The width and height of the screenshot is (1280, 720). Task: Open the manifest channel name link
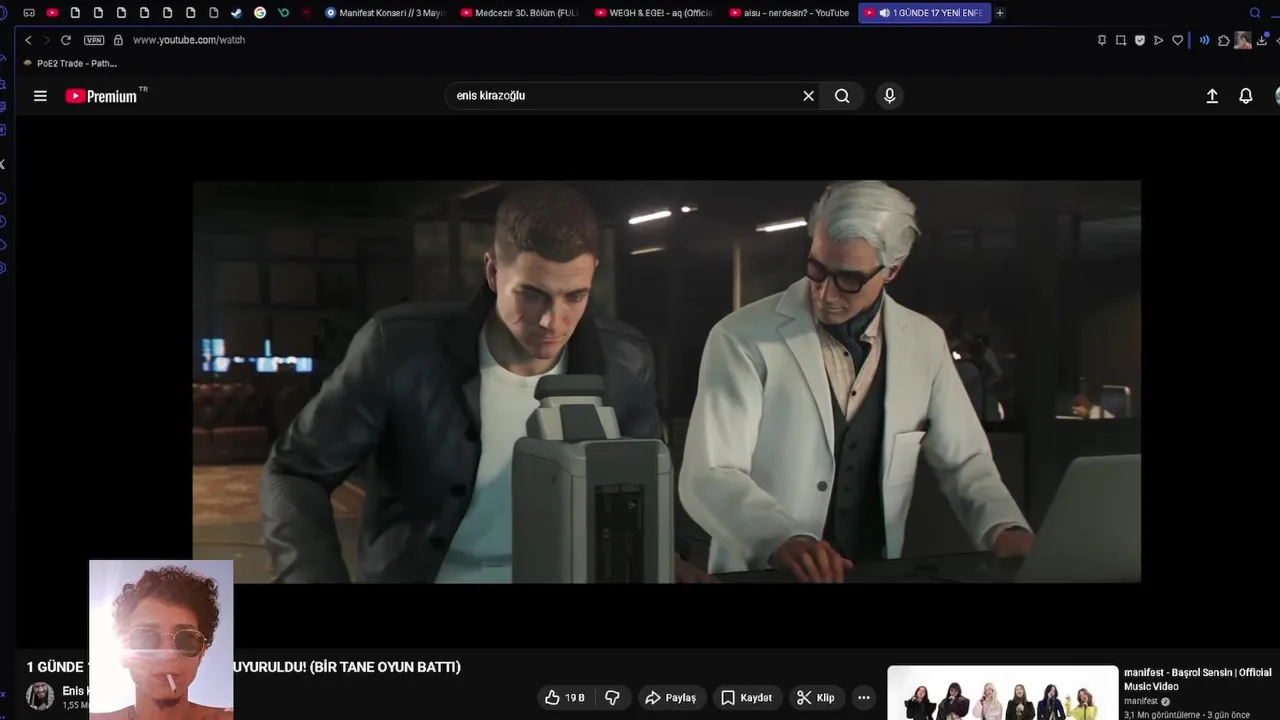[x=1141, y=702]
